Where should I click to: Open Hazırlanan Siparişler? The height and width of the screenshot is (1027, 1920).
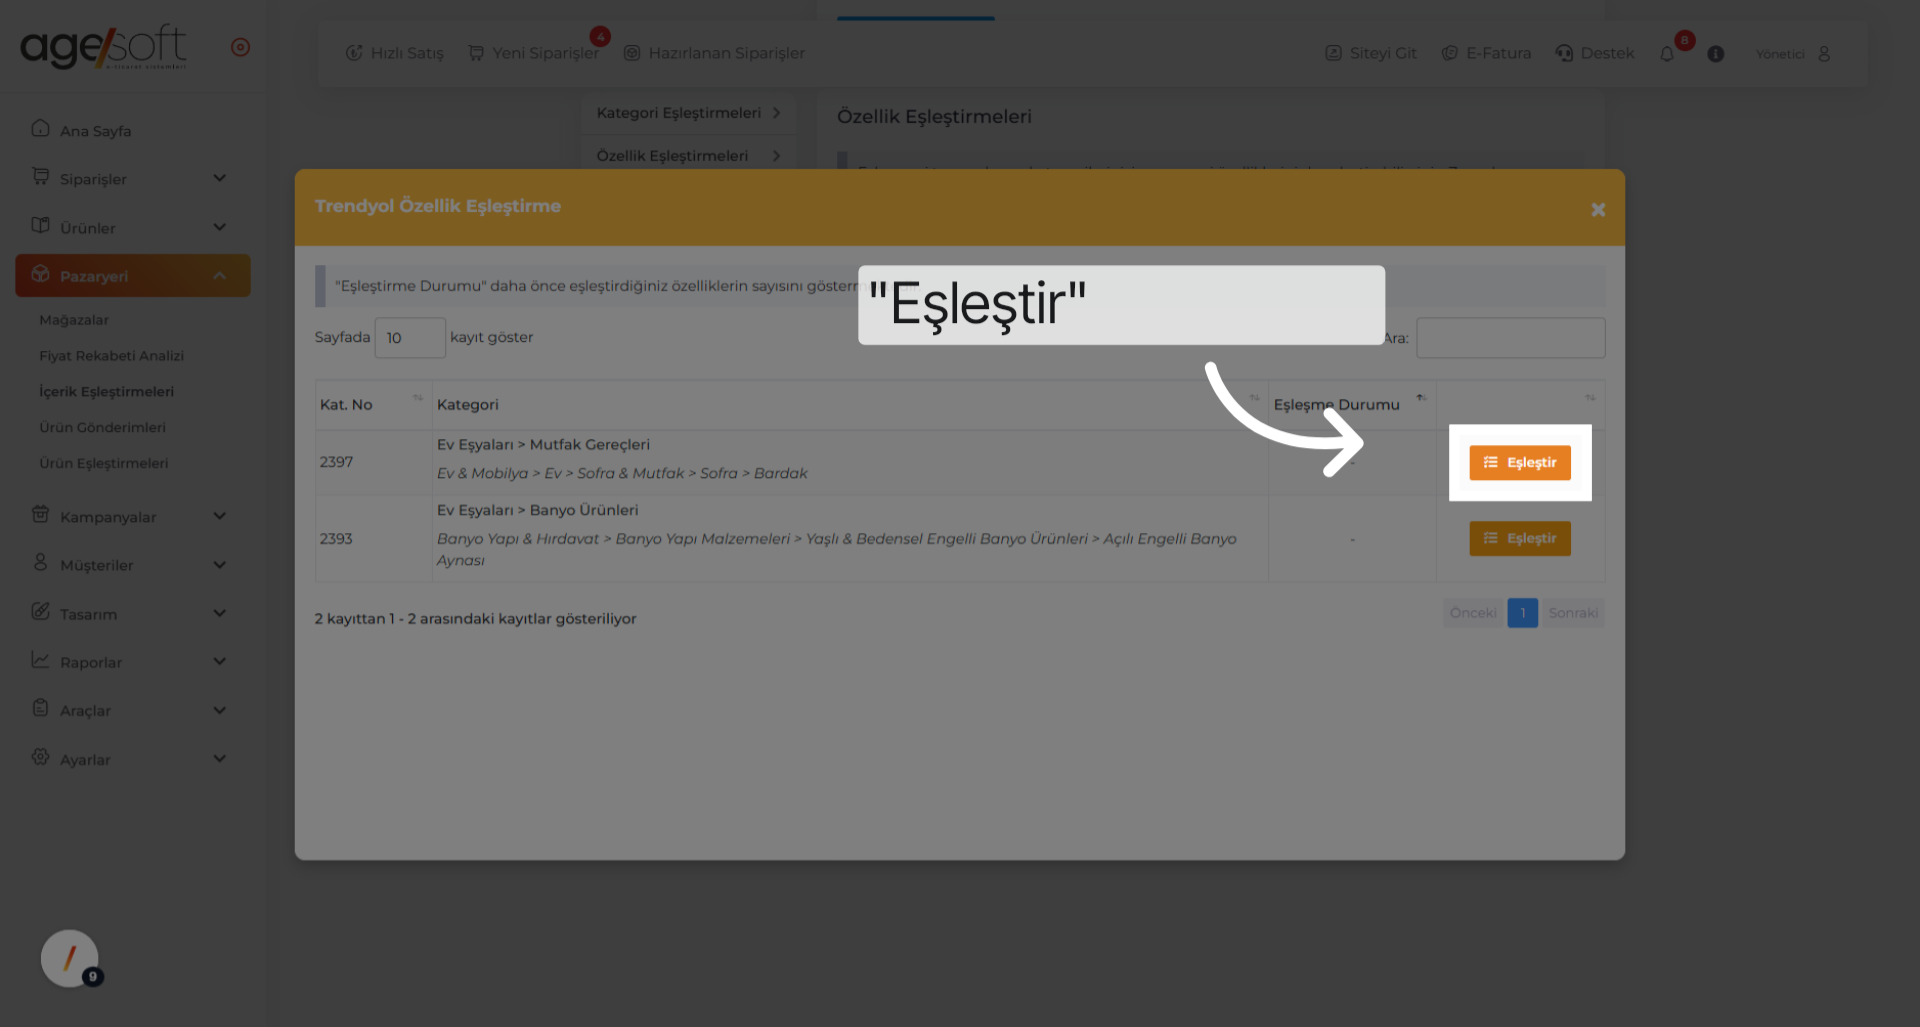[x=714, y=53]
